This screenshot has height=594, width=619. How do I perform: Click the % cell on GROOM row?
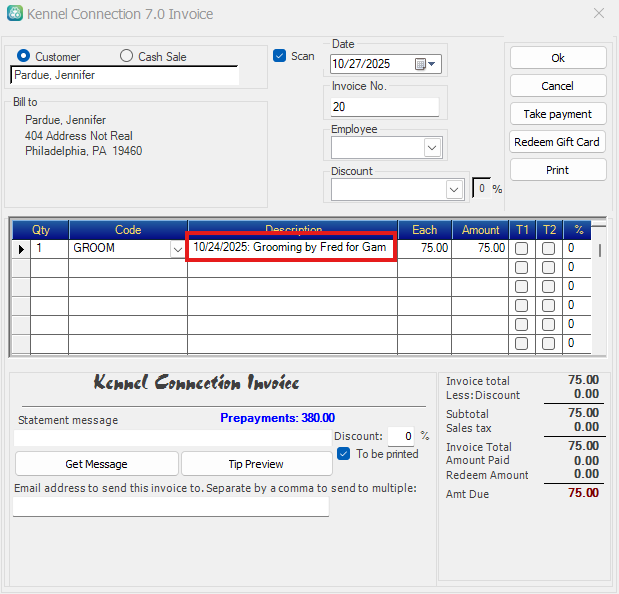577,249
